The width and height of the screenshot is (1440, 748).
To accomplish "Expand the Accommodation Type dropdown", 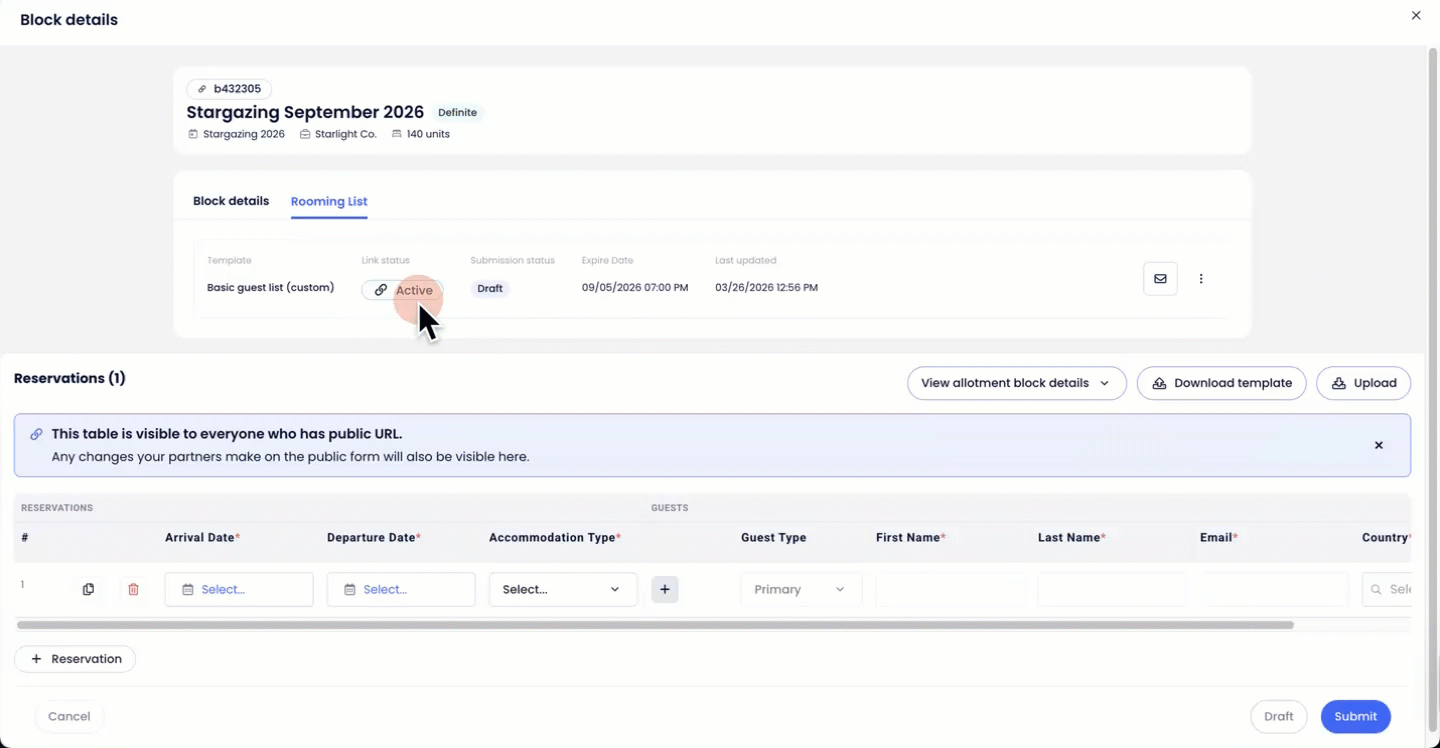I will click(562, 590).
